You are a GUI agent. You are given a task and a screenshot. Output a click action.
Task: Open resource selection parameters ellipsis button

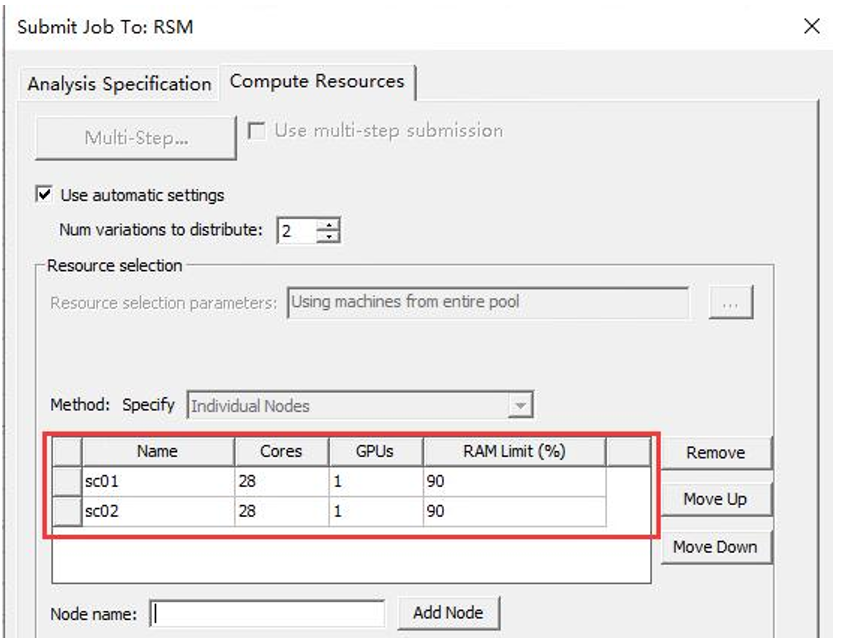click(730, 303)
